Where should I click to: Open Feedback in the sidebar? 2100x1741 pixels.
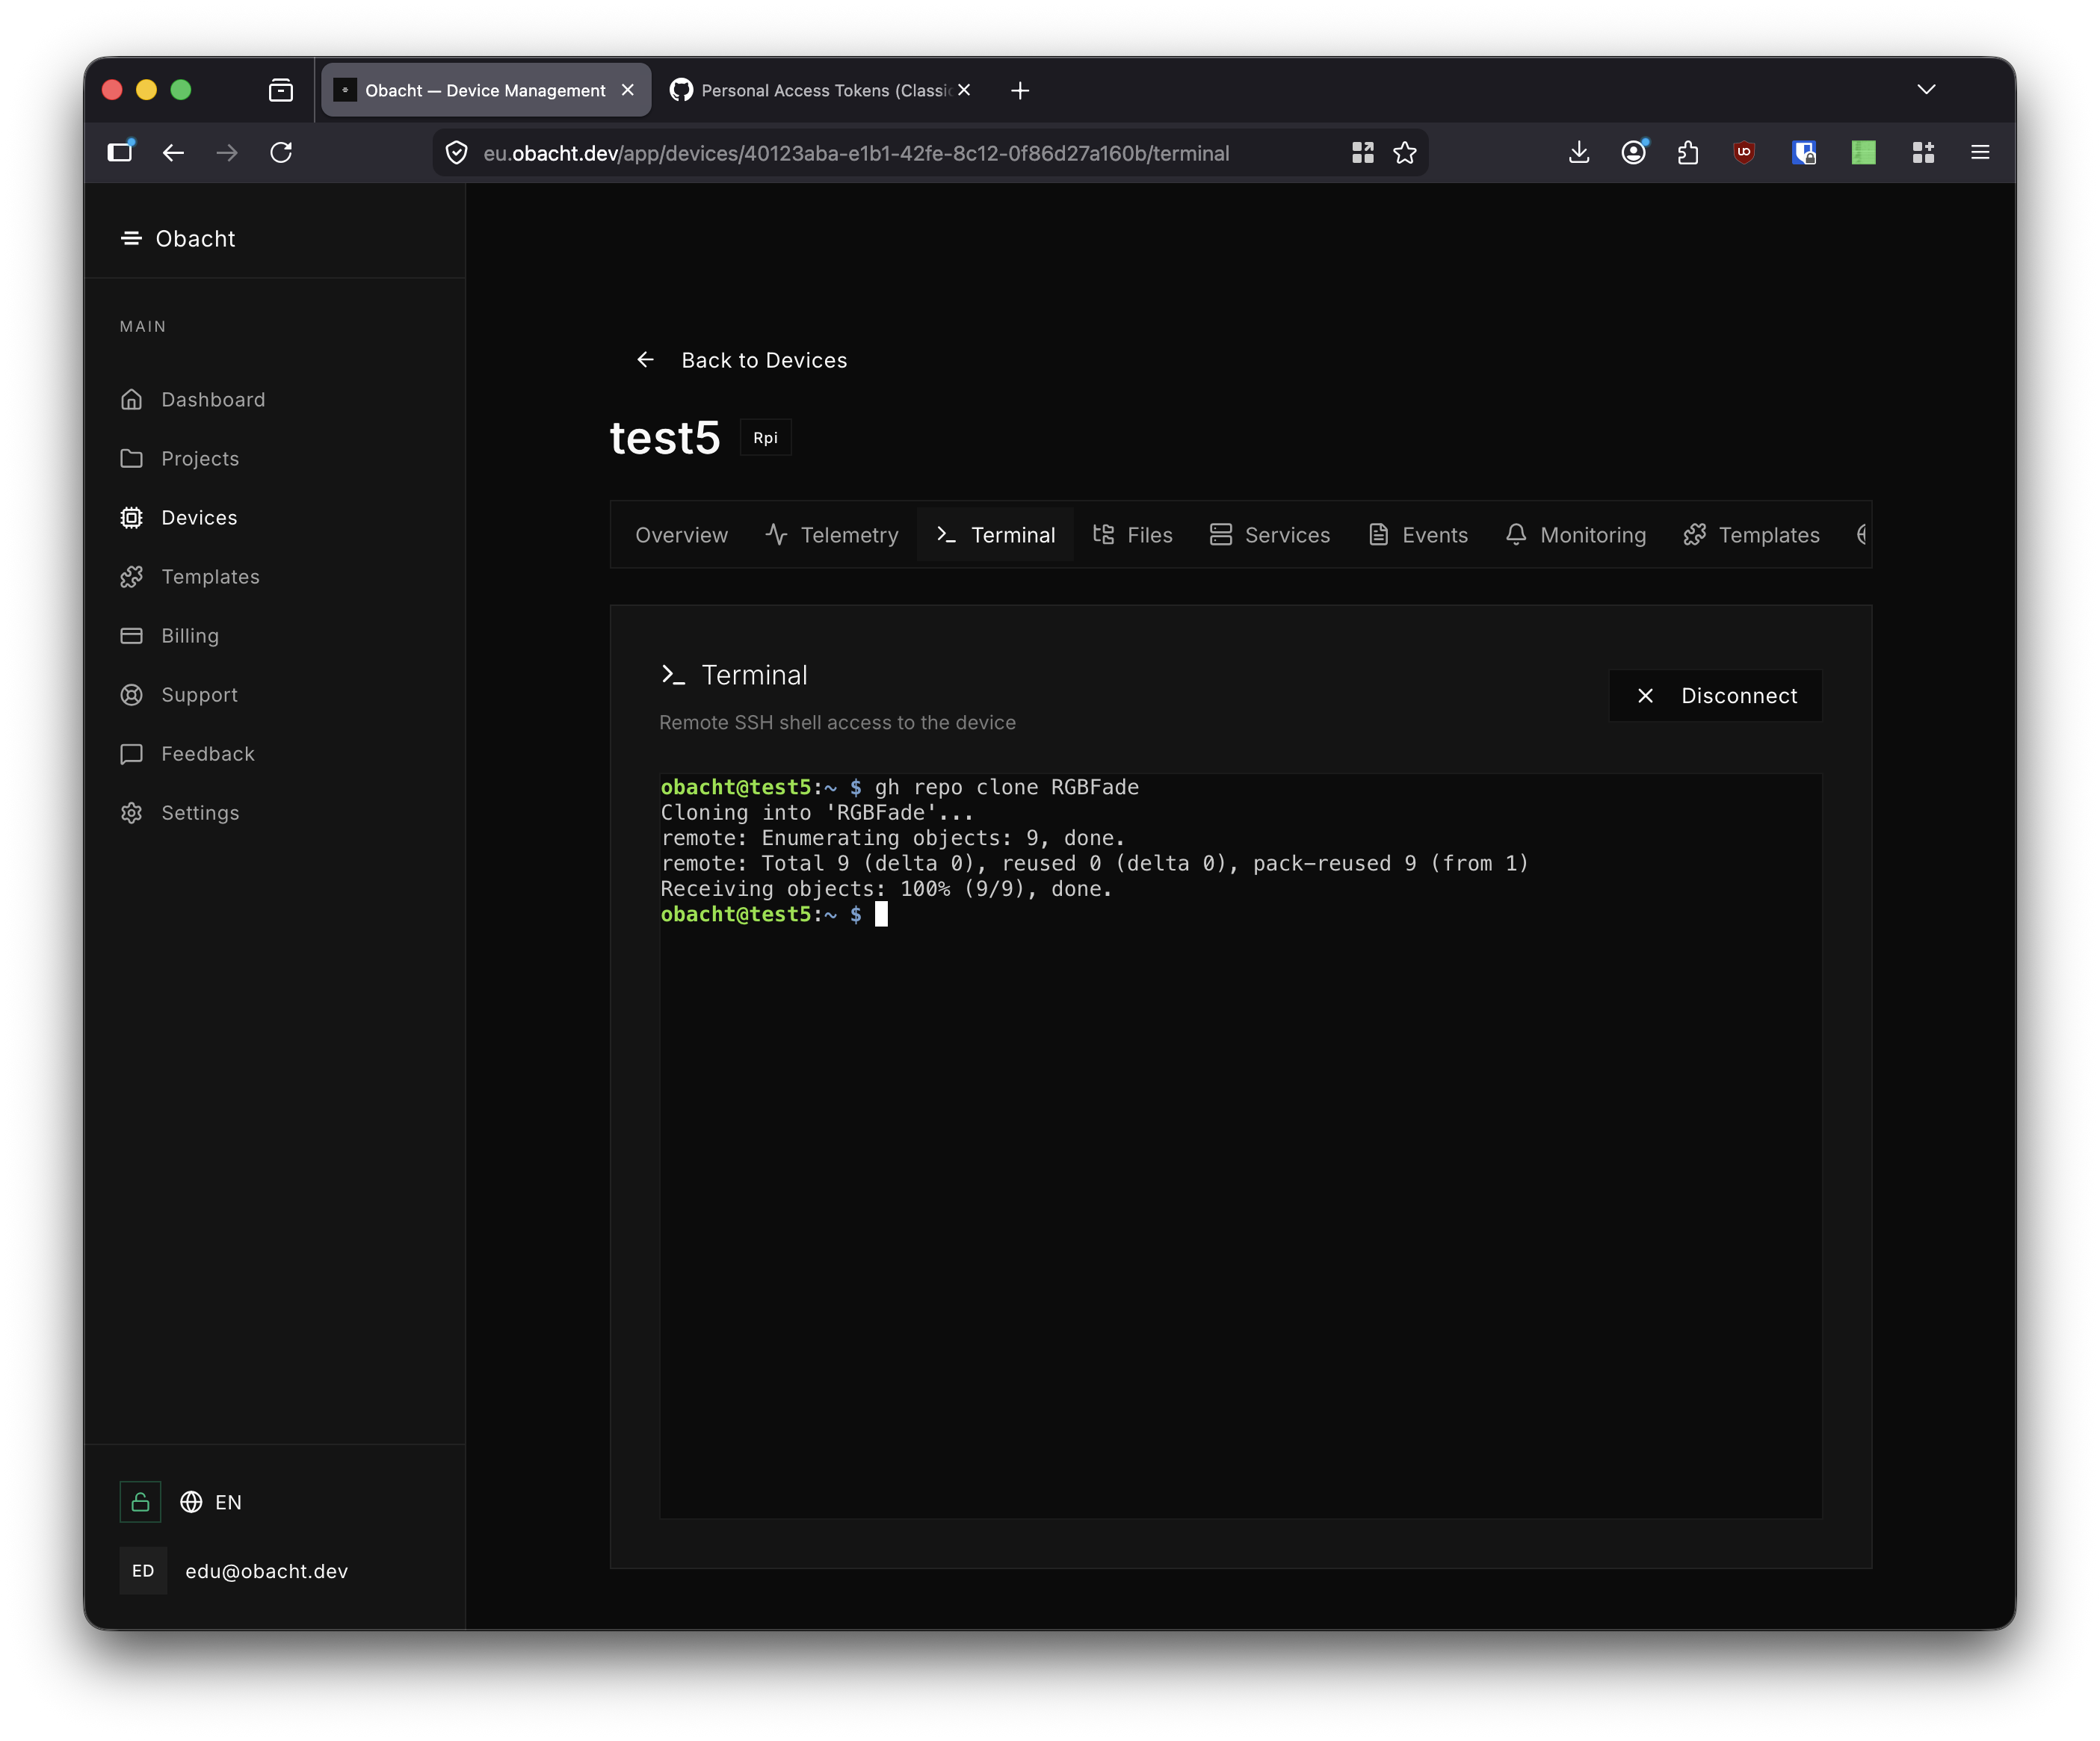187,754
